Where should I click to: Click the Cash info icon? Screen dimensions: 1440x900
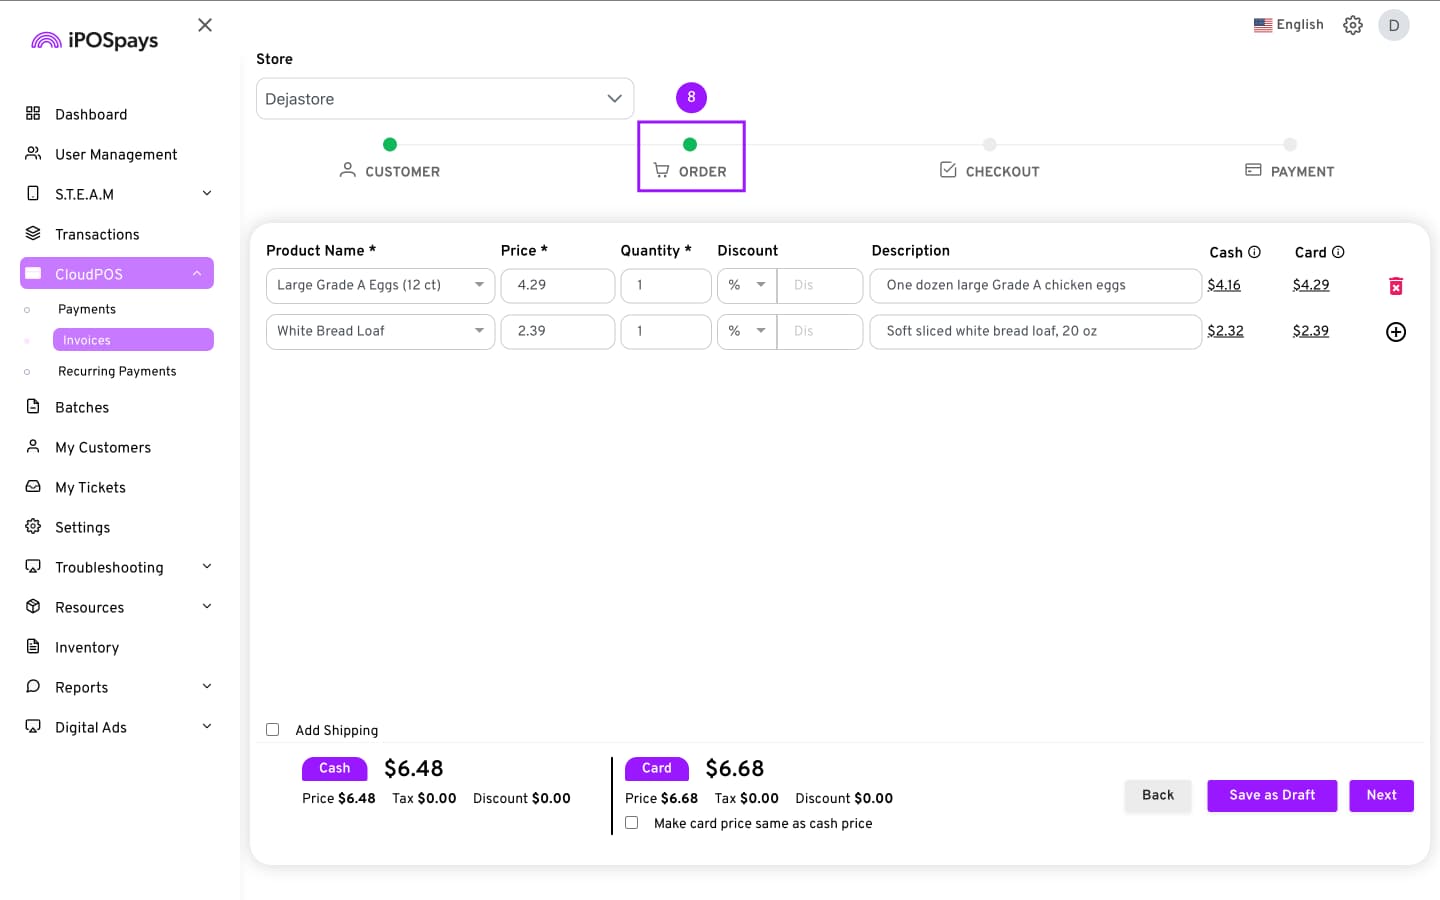pyautogui.click(x=1254, y=252)
